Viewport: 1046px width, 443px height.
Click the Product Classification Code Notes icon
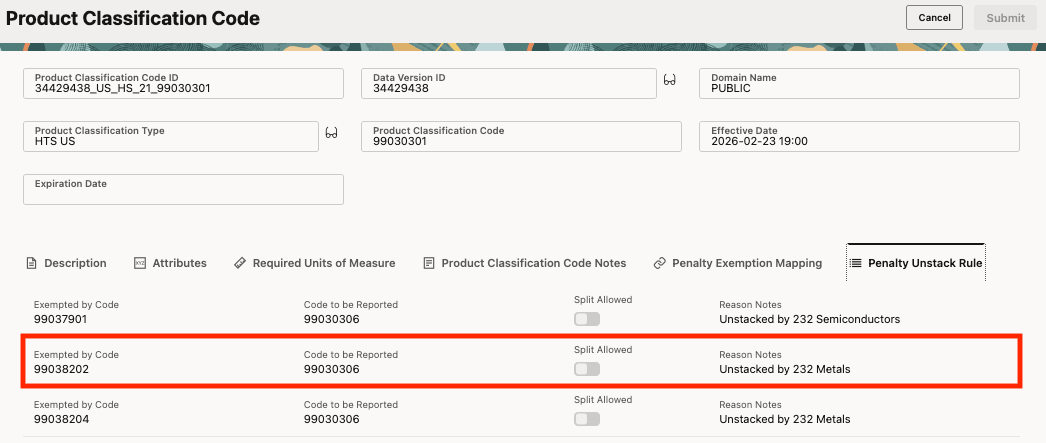(x=429, y=263)
